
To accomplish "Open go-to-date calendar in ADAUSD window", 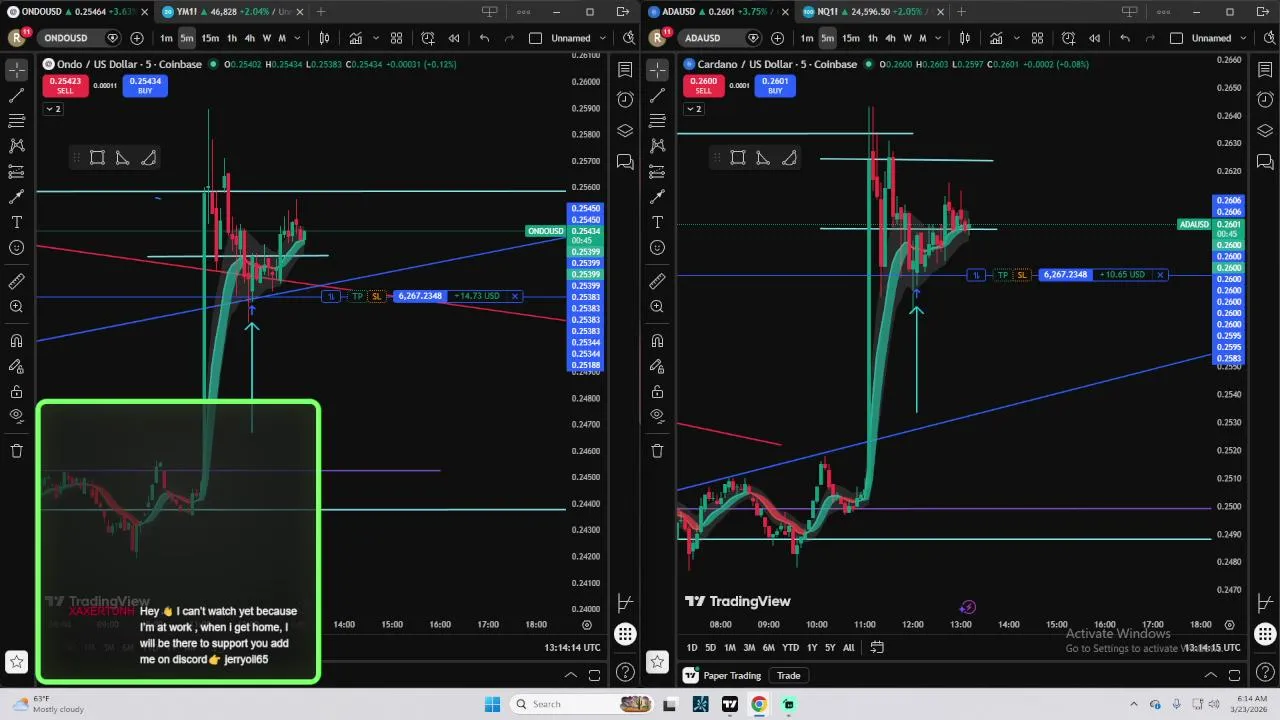I will [877, 647].
